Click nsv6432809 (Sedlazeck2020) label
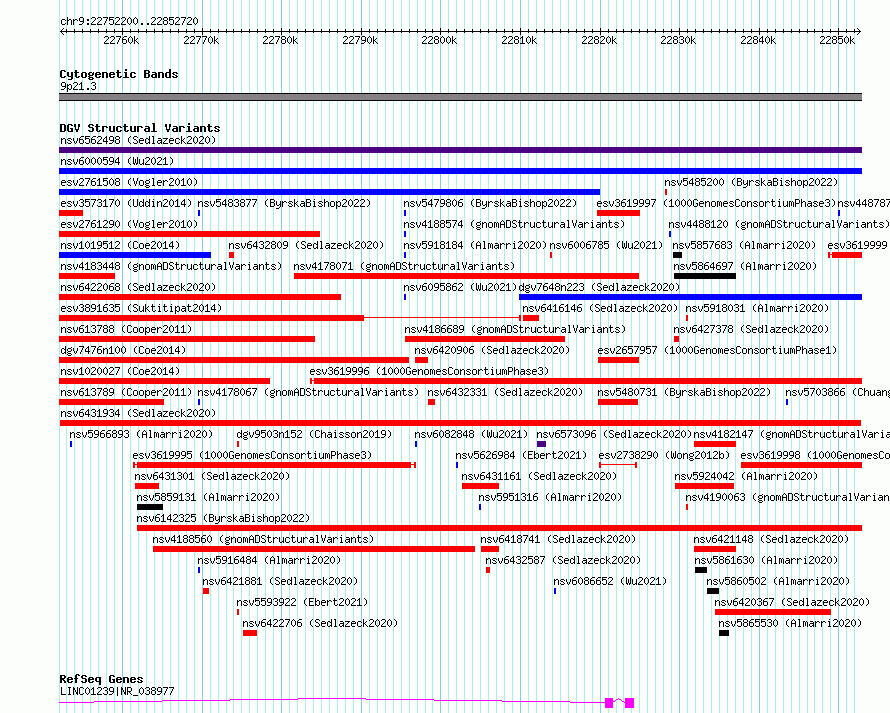 pos(306,245)
